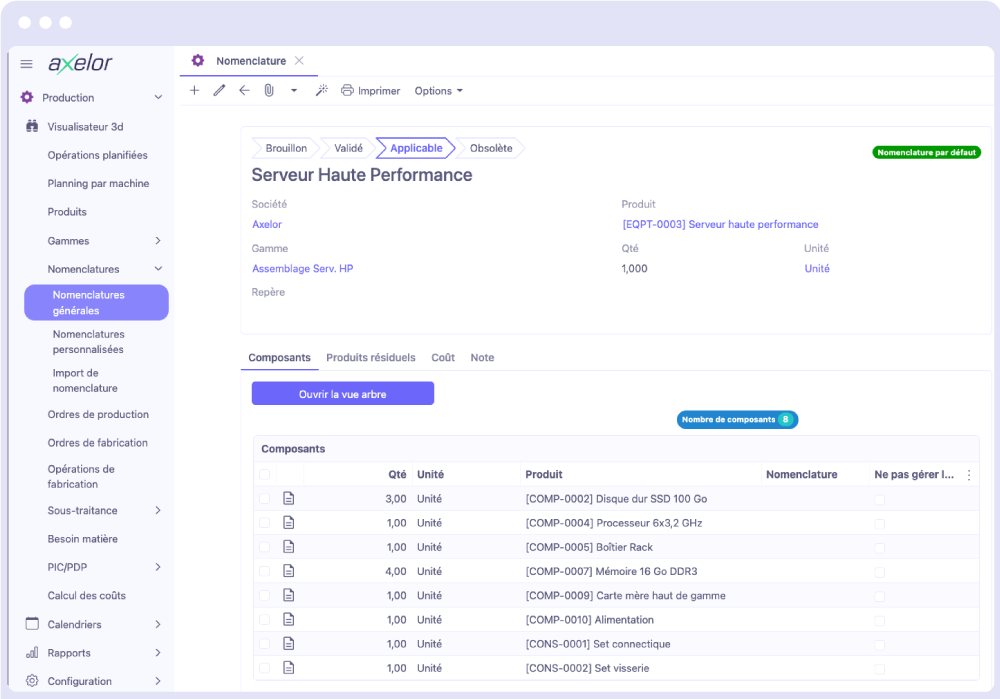Toggle the select-all checkbox in Composants header
Viewport: 1000px width, 699px height.
pyautogui.click(x=264, y=475)
